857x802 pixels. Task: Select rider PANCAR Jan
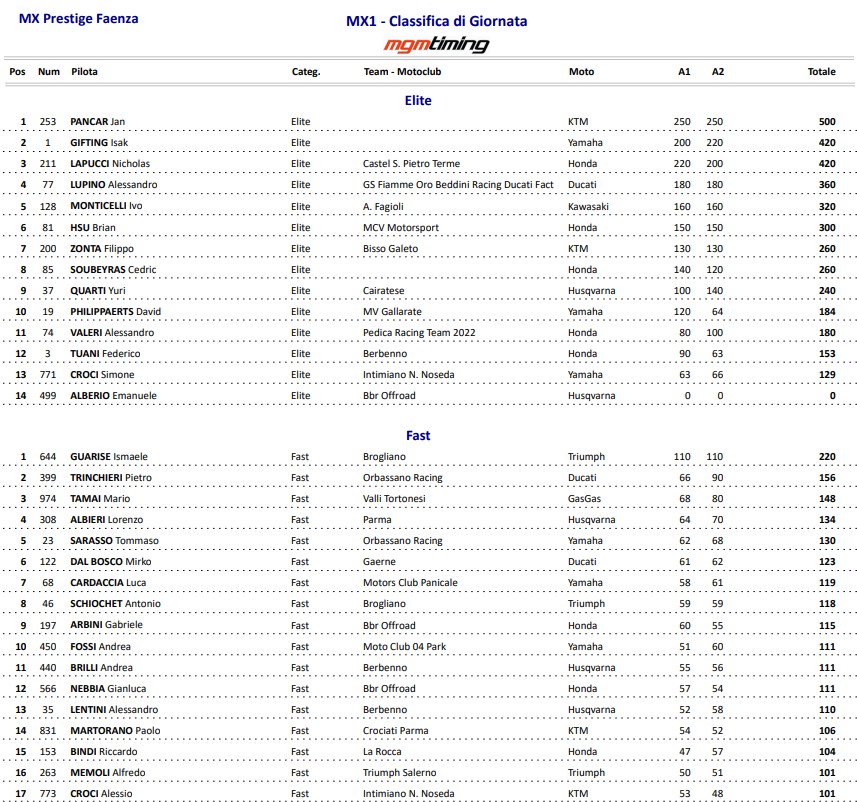[97, 121]
